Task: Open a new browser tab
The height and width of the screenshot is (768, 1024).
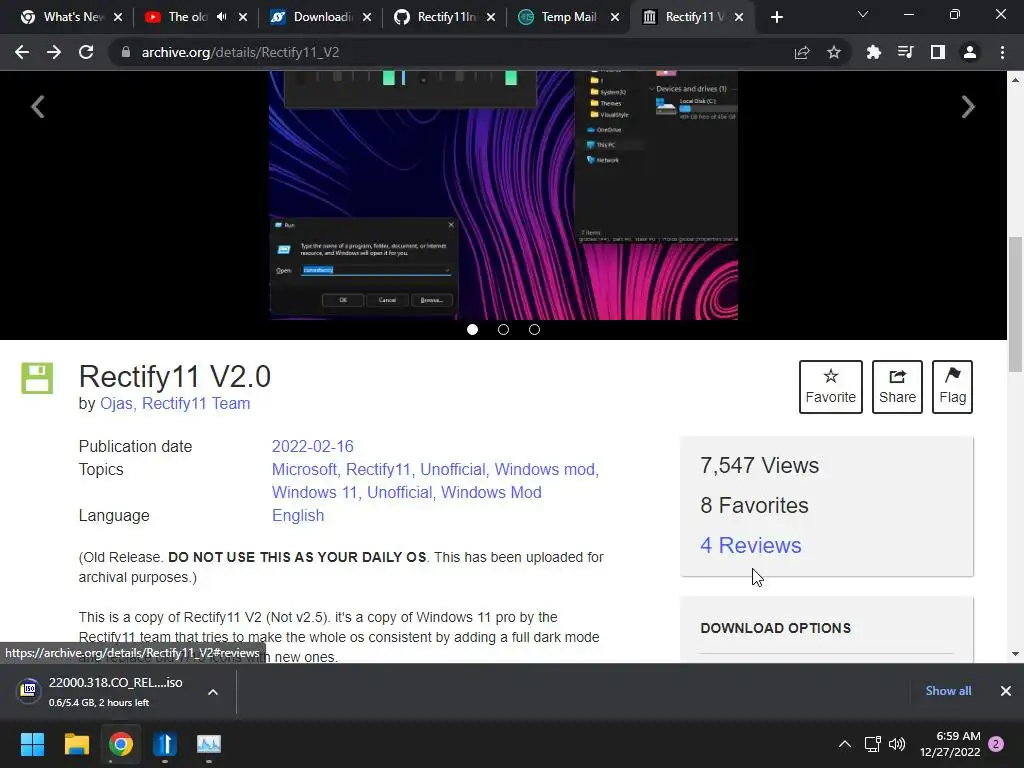Action: coord(776,17)
